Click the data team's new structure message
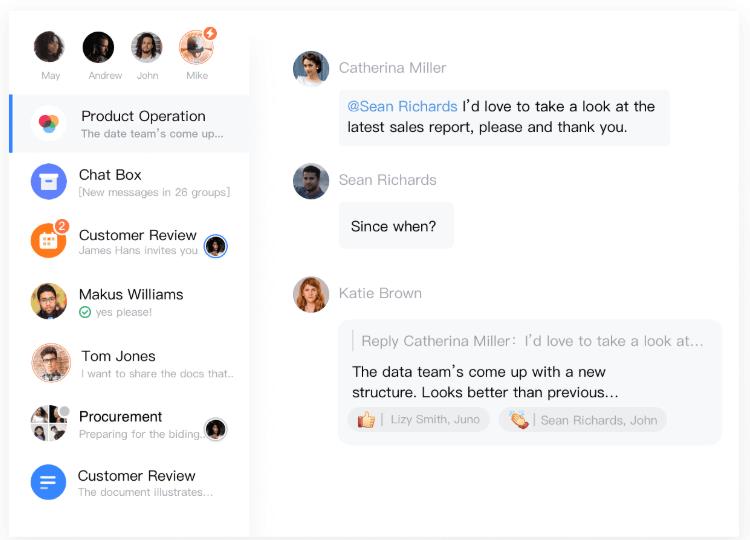Screen dimensions: 750x540 [485, 382]
